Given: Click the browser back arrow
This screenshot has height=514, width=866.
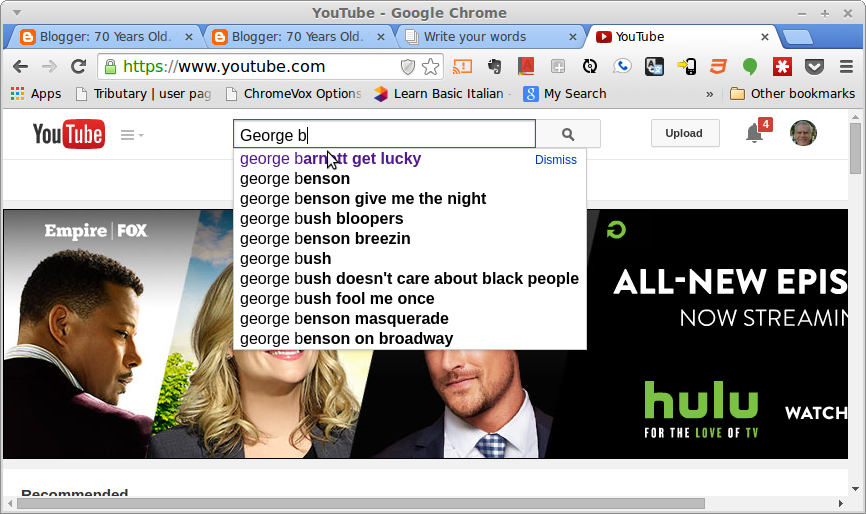Looking at the screenshot, I should 20,67.
